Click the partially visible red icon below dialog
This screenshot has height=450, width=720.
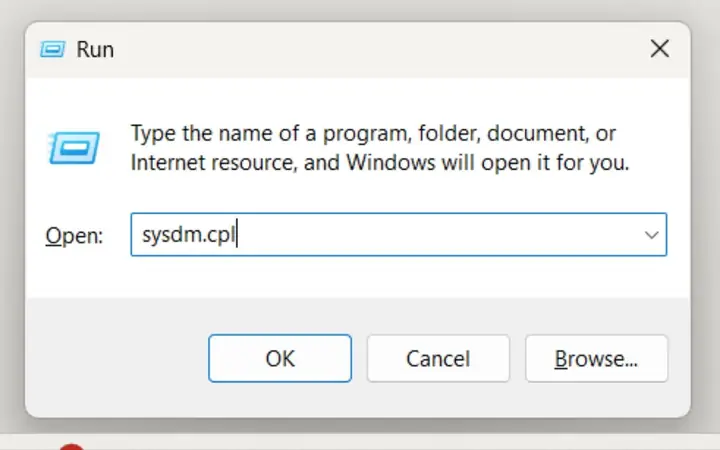coord(72,446)
